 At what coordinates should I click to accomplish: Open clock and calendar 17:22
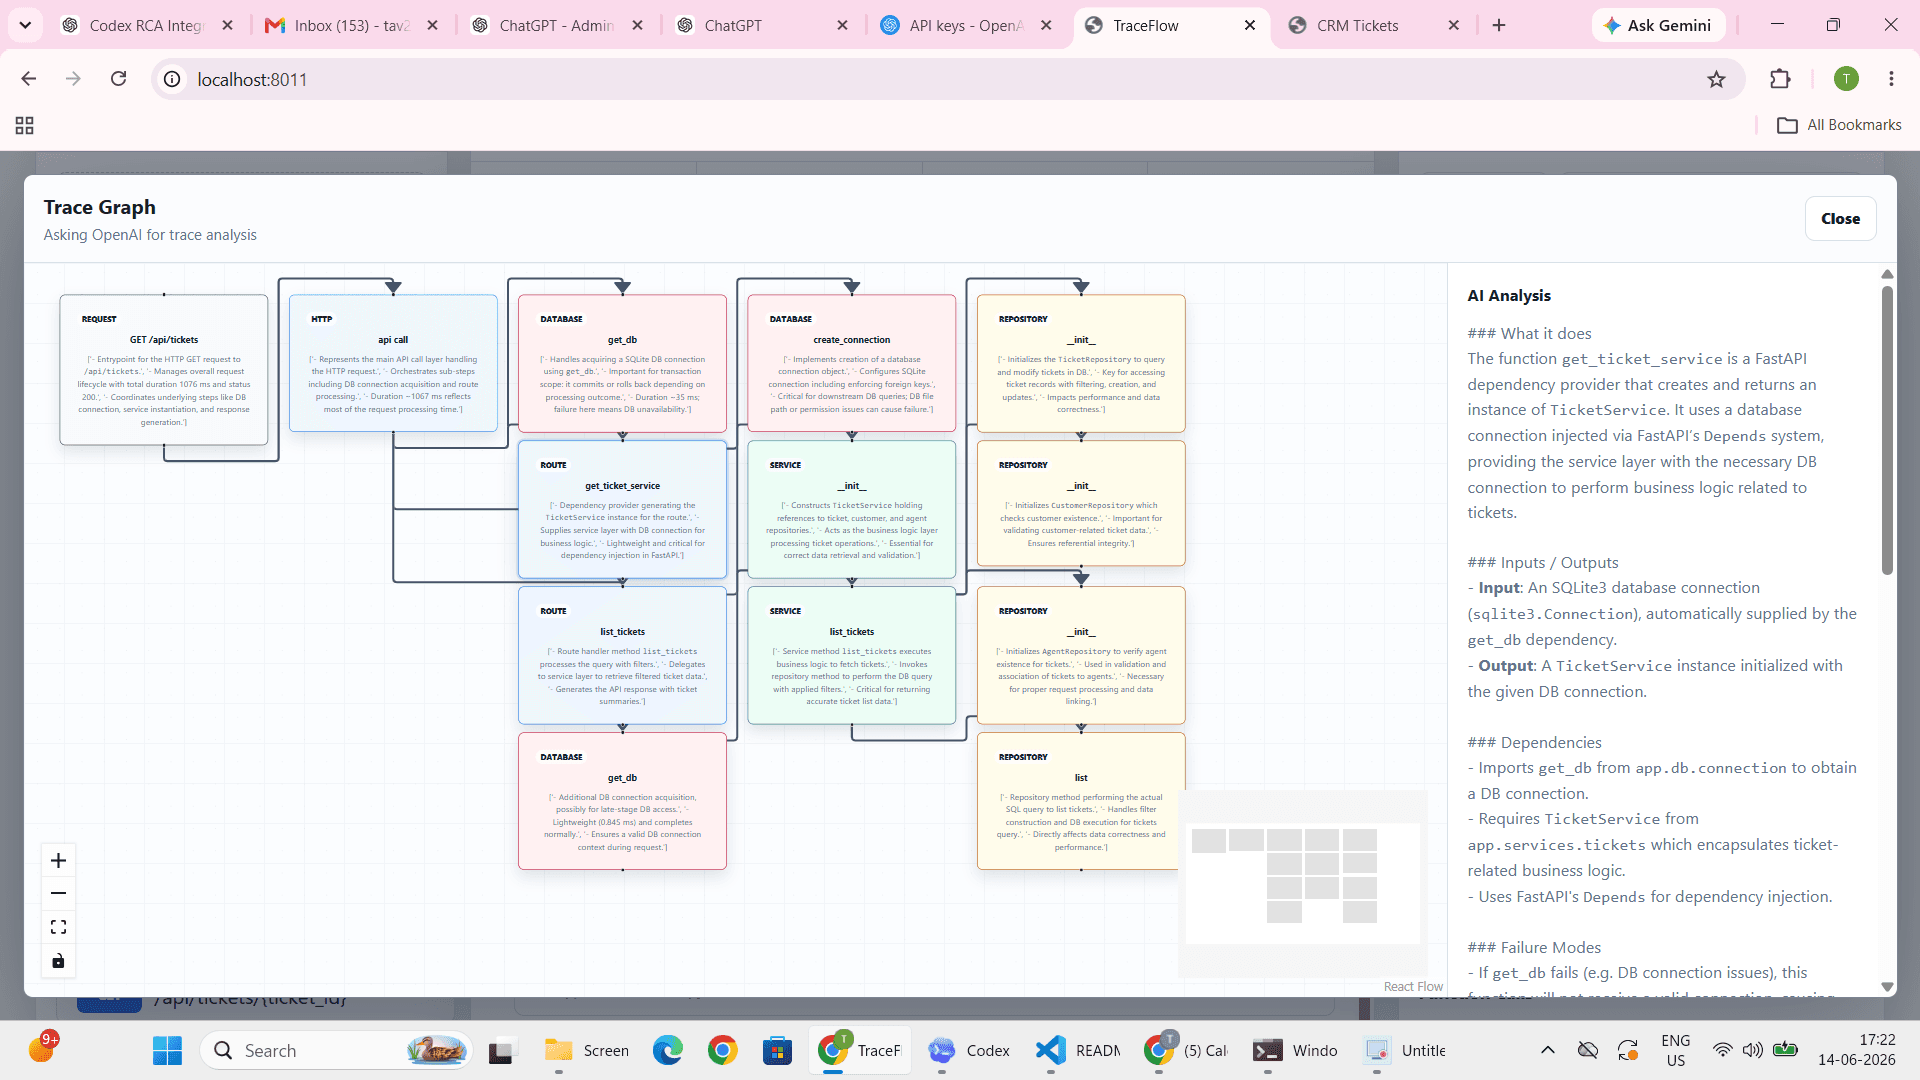pyautogui.click(x=1857, y=1050)
